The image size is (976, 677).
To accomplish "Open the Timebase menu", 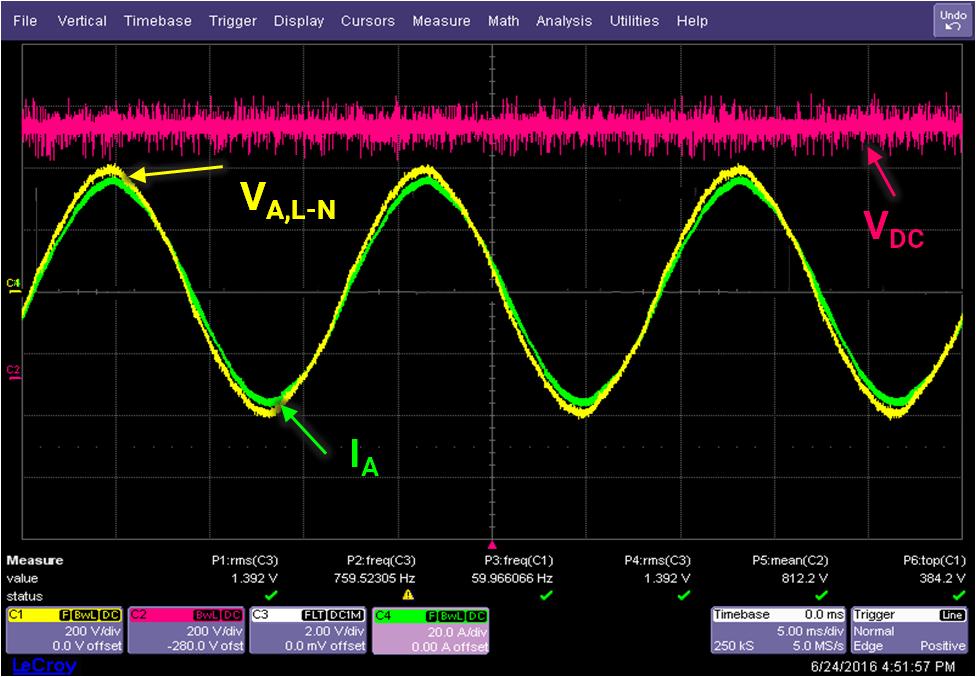I will [157, 21].
